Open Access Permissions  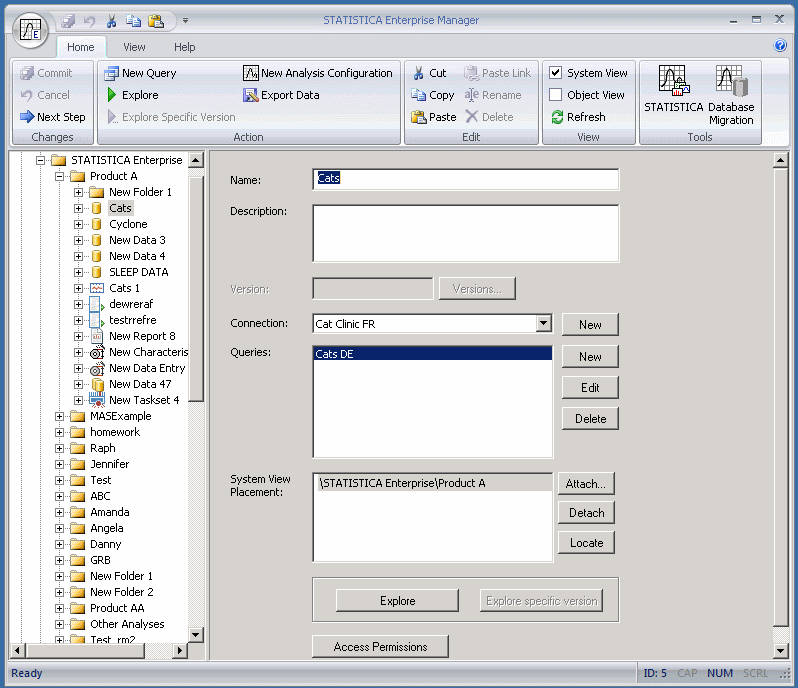380,647
